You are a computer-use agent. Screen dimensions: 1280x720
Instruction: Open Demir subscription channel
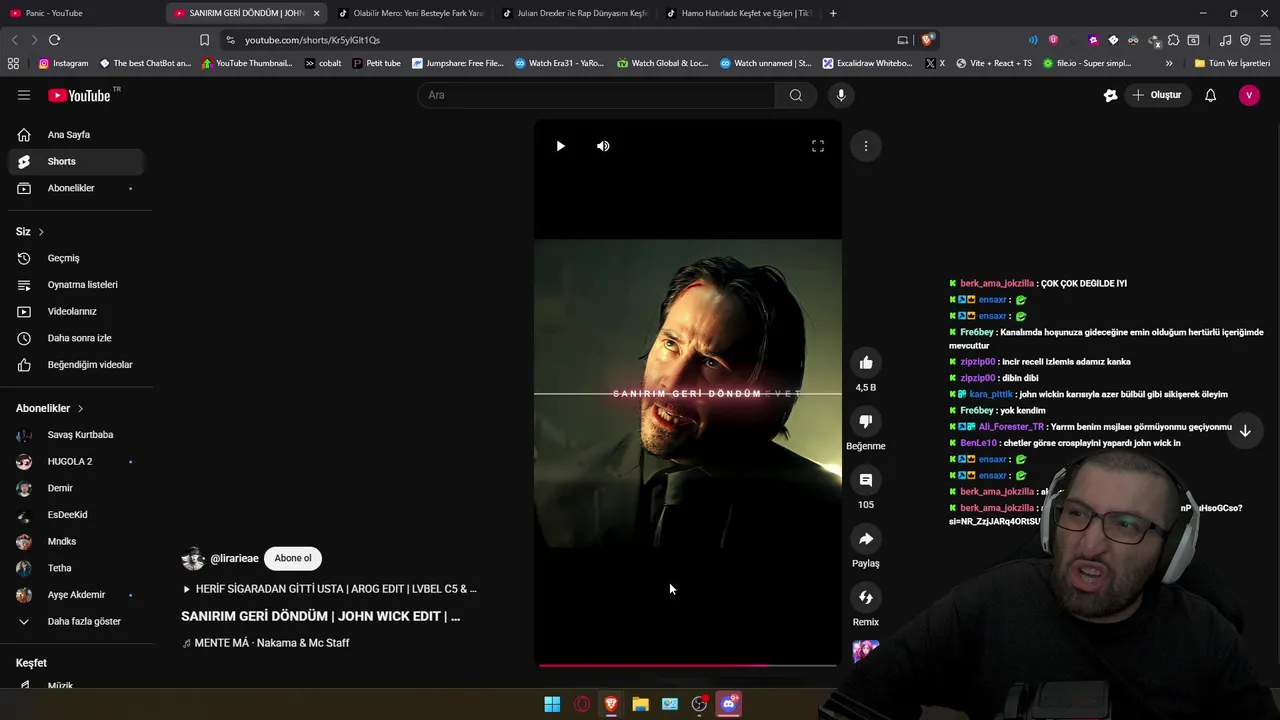(76, 488)
